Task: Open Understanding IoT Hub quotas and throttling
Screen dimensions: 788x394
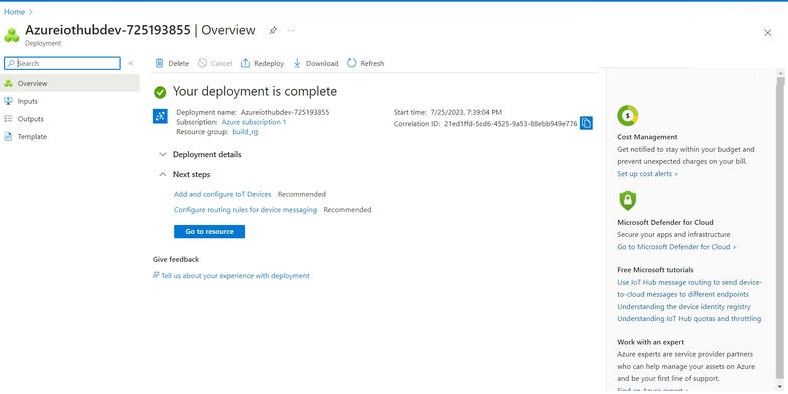Action: click(x=689, y=319)
